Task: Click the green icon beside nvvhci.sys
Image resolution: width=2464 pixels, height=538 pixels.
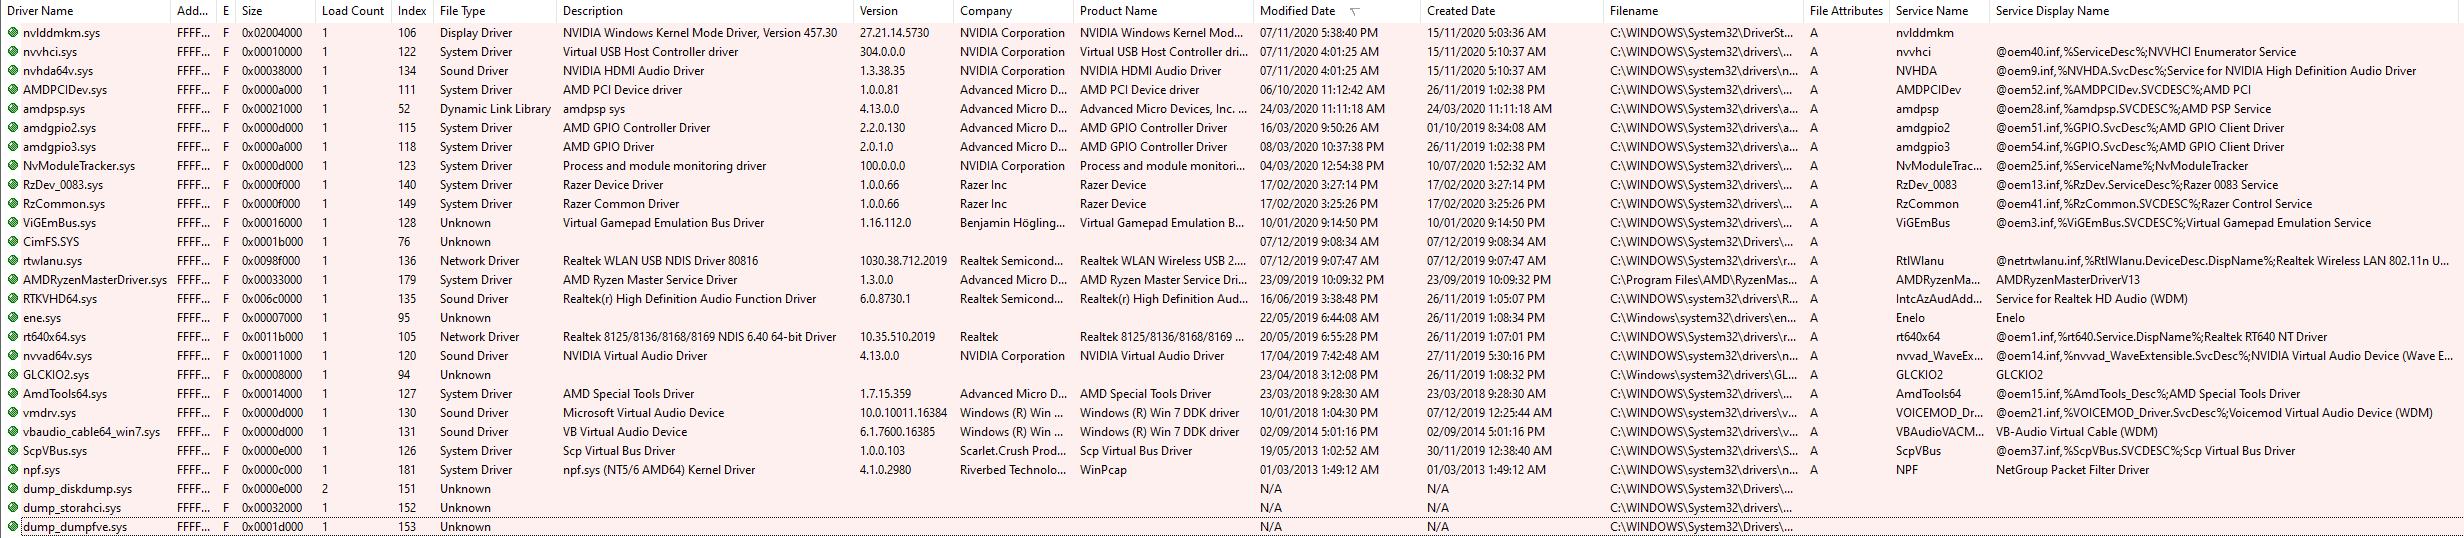Action: tap(13, 51)
